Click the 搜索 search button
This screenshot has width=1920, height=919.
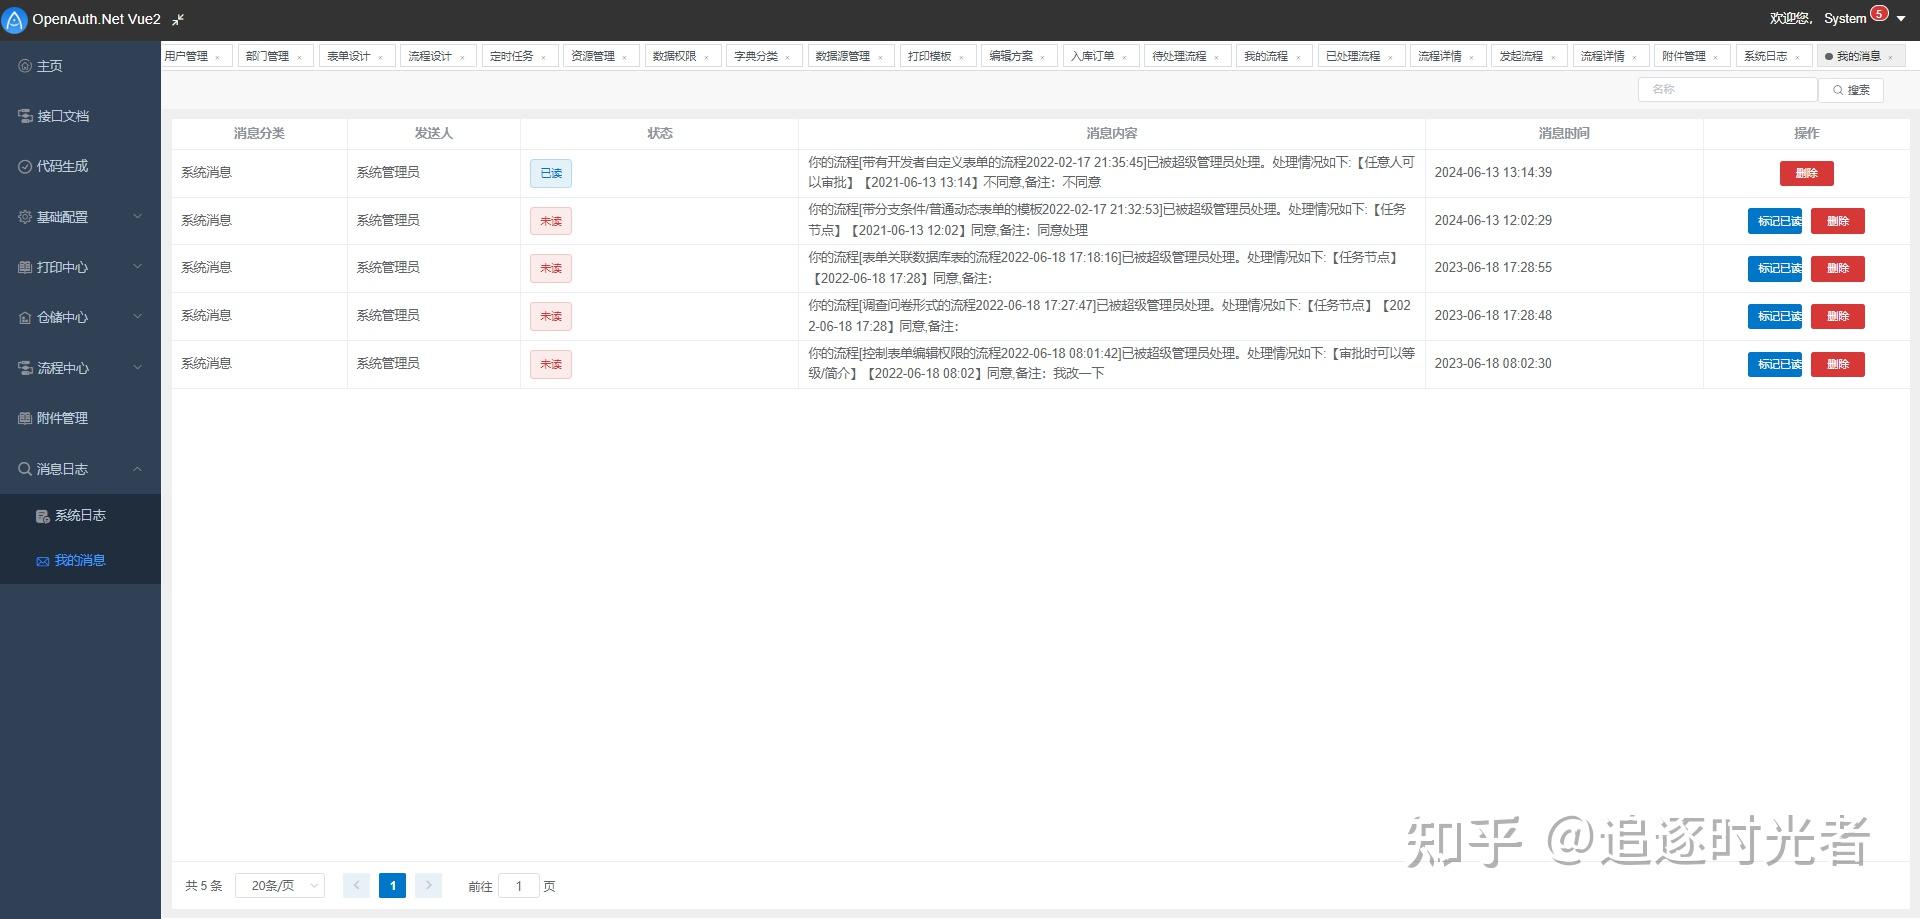point(1851,89)
